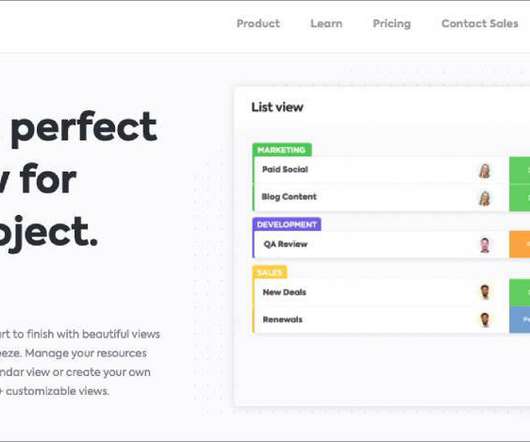Open the New Deals task row
Viewport: 530px width, 442px height.
pos(379,293)
